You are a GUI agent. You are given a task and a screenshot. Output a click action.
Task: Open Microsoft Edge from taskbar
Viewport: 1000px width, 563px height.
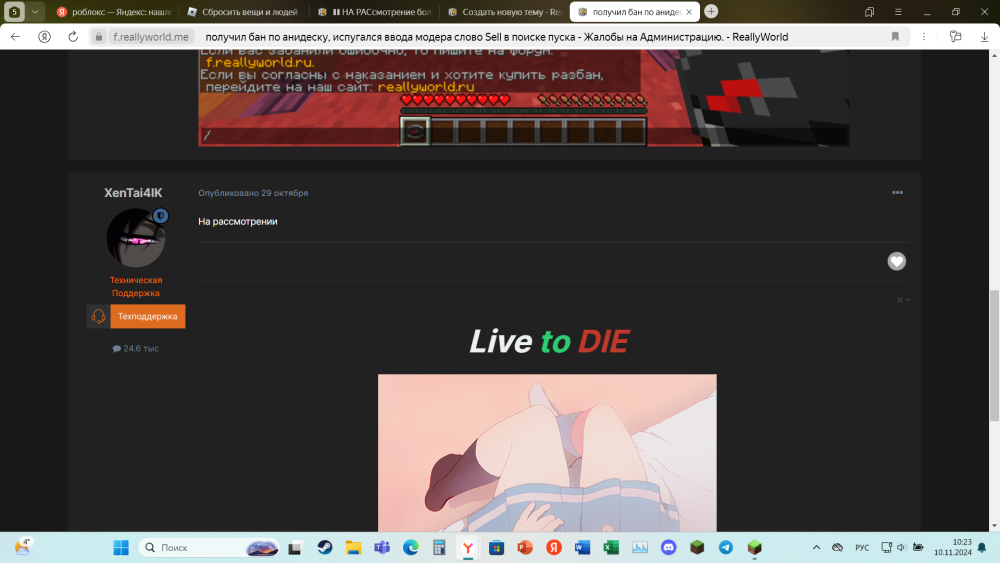pos(411,547)
